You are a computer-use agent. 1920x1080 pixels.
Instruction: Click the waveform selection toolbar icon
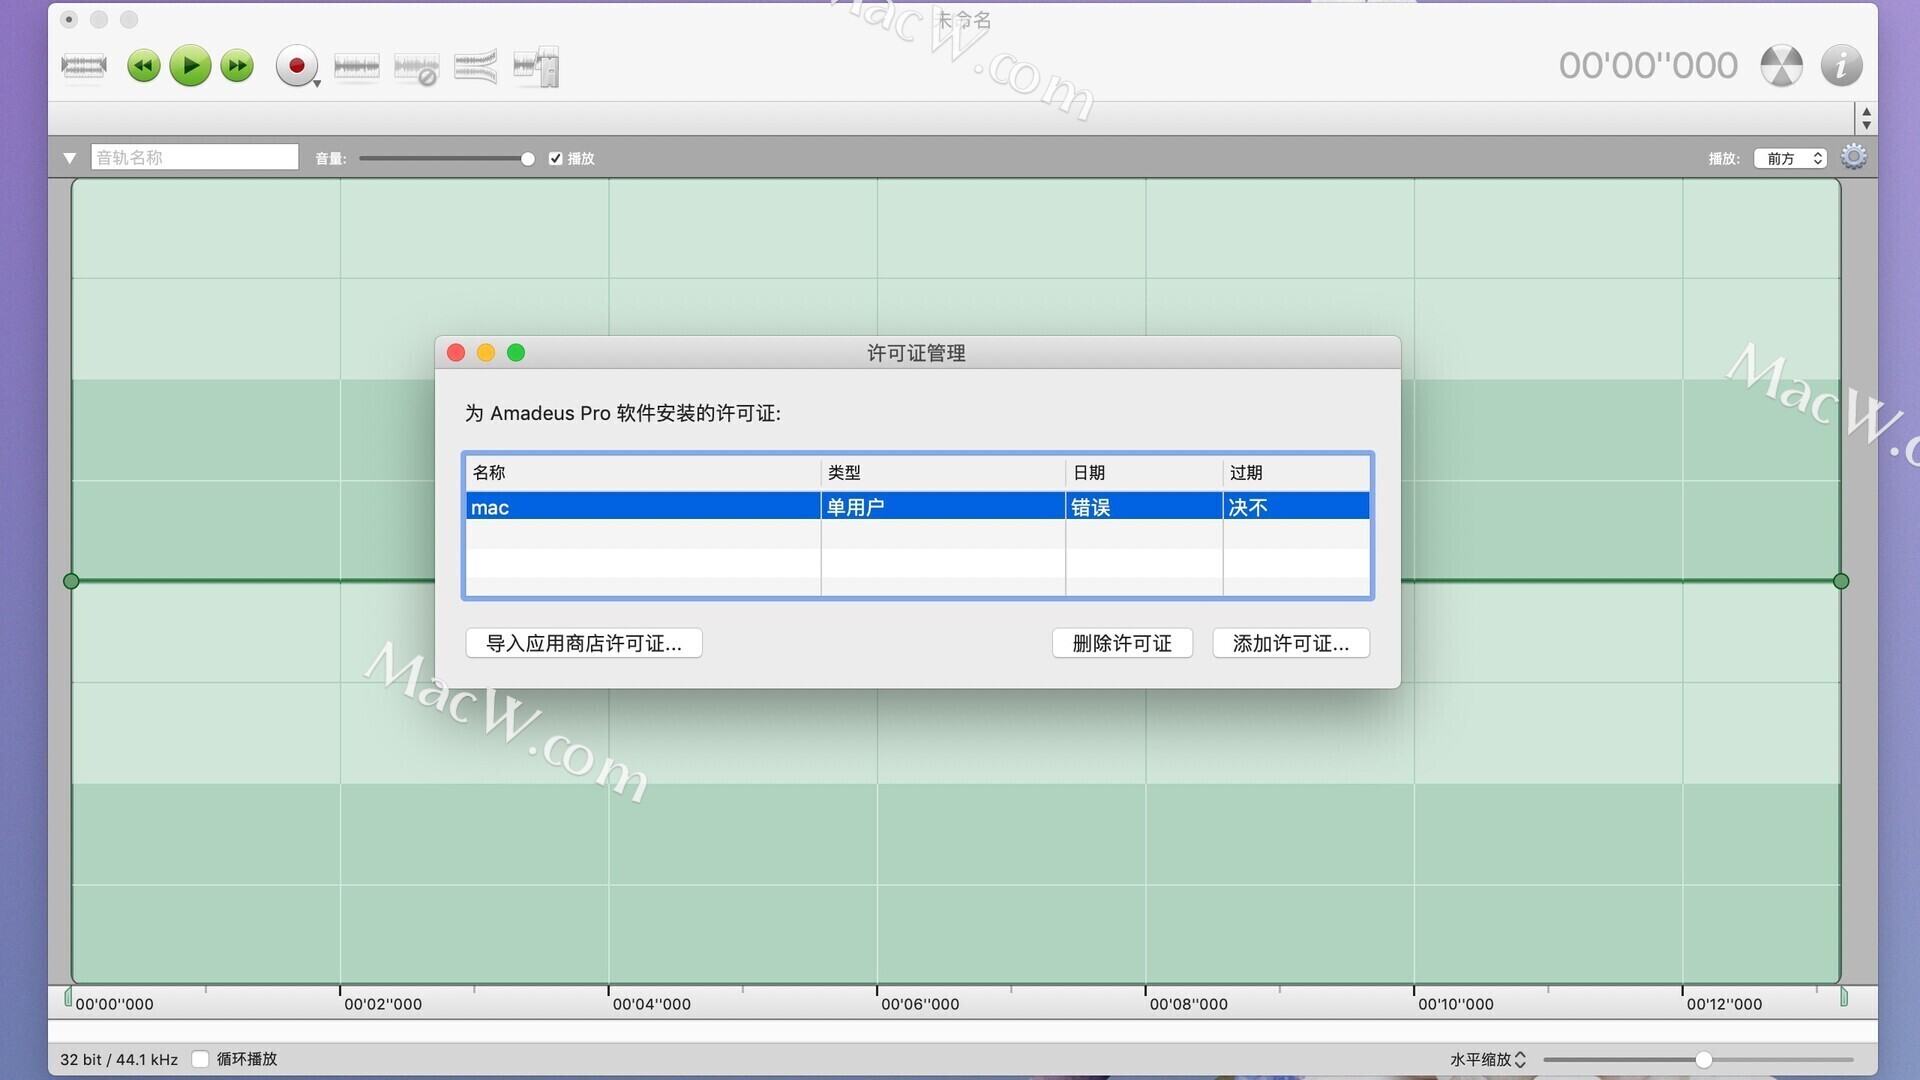(356, 66)
